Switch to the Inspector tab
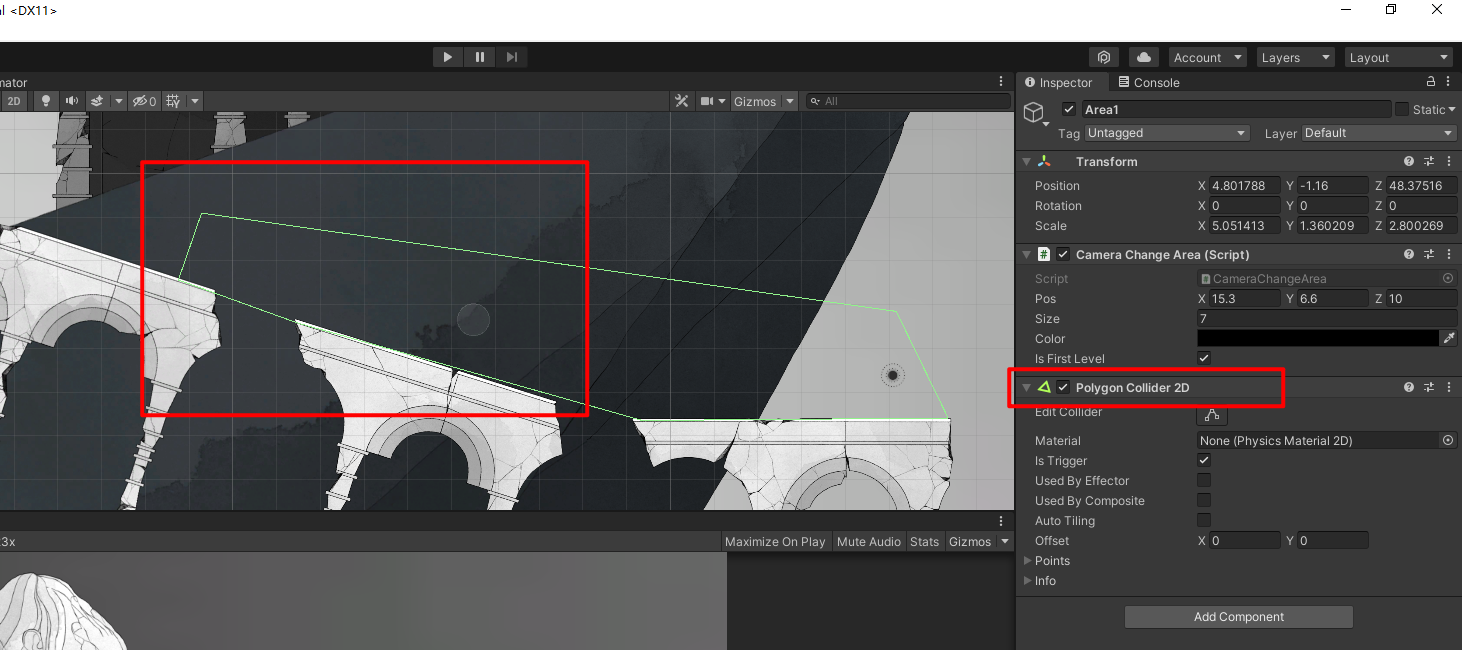 coord(1058,83)
